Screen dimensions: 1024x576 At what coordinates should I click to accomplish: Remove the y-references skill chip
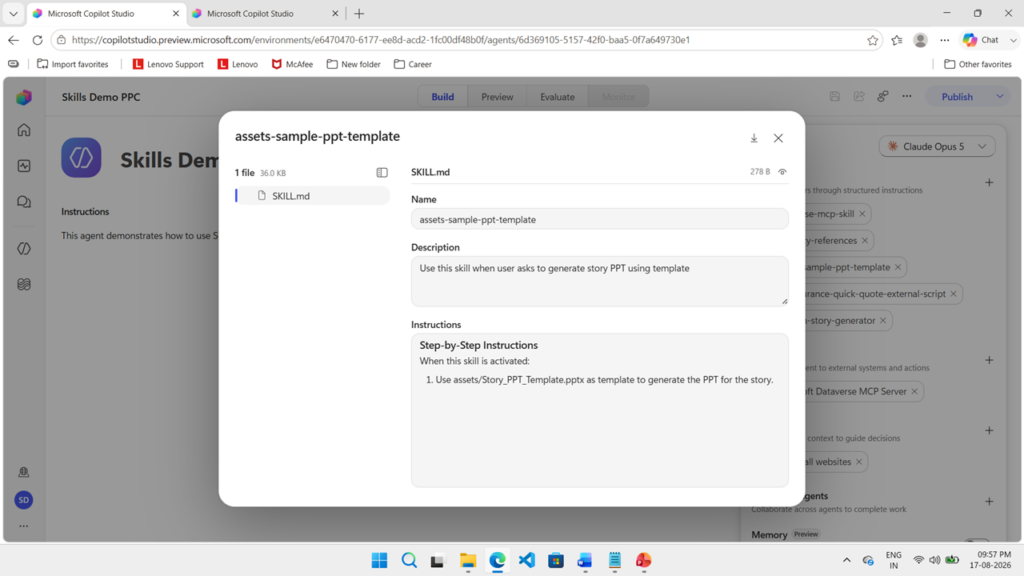[865, 240]
